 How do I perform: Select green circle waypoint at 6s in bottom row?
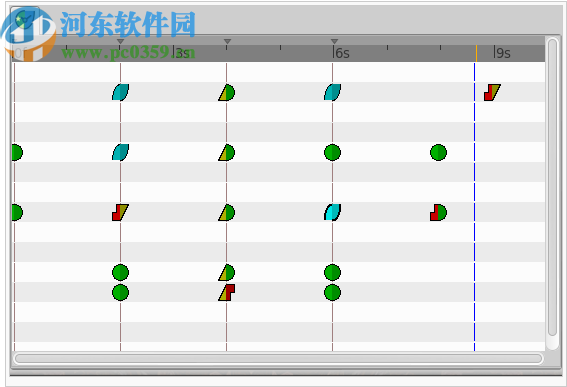pyautogui.click(x=332, y=292)
